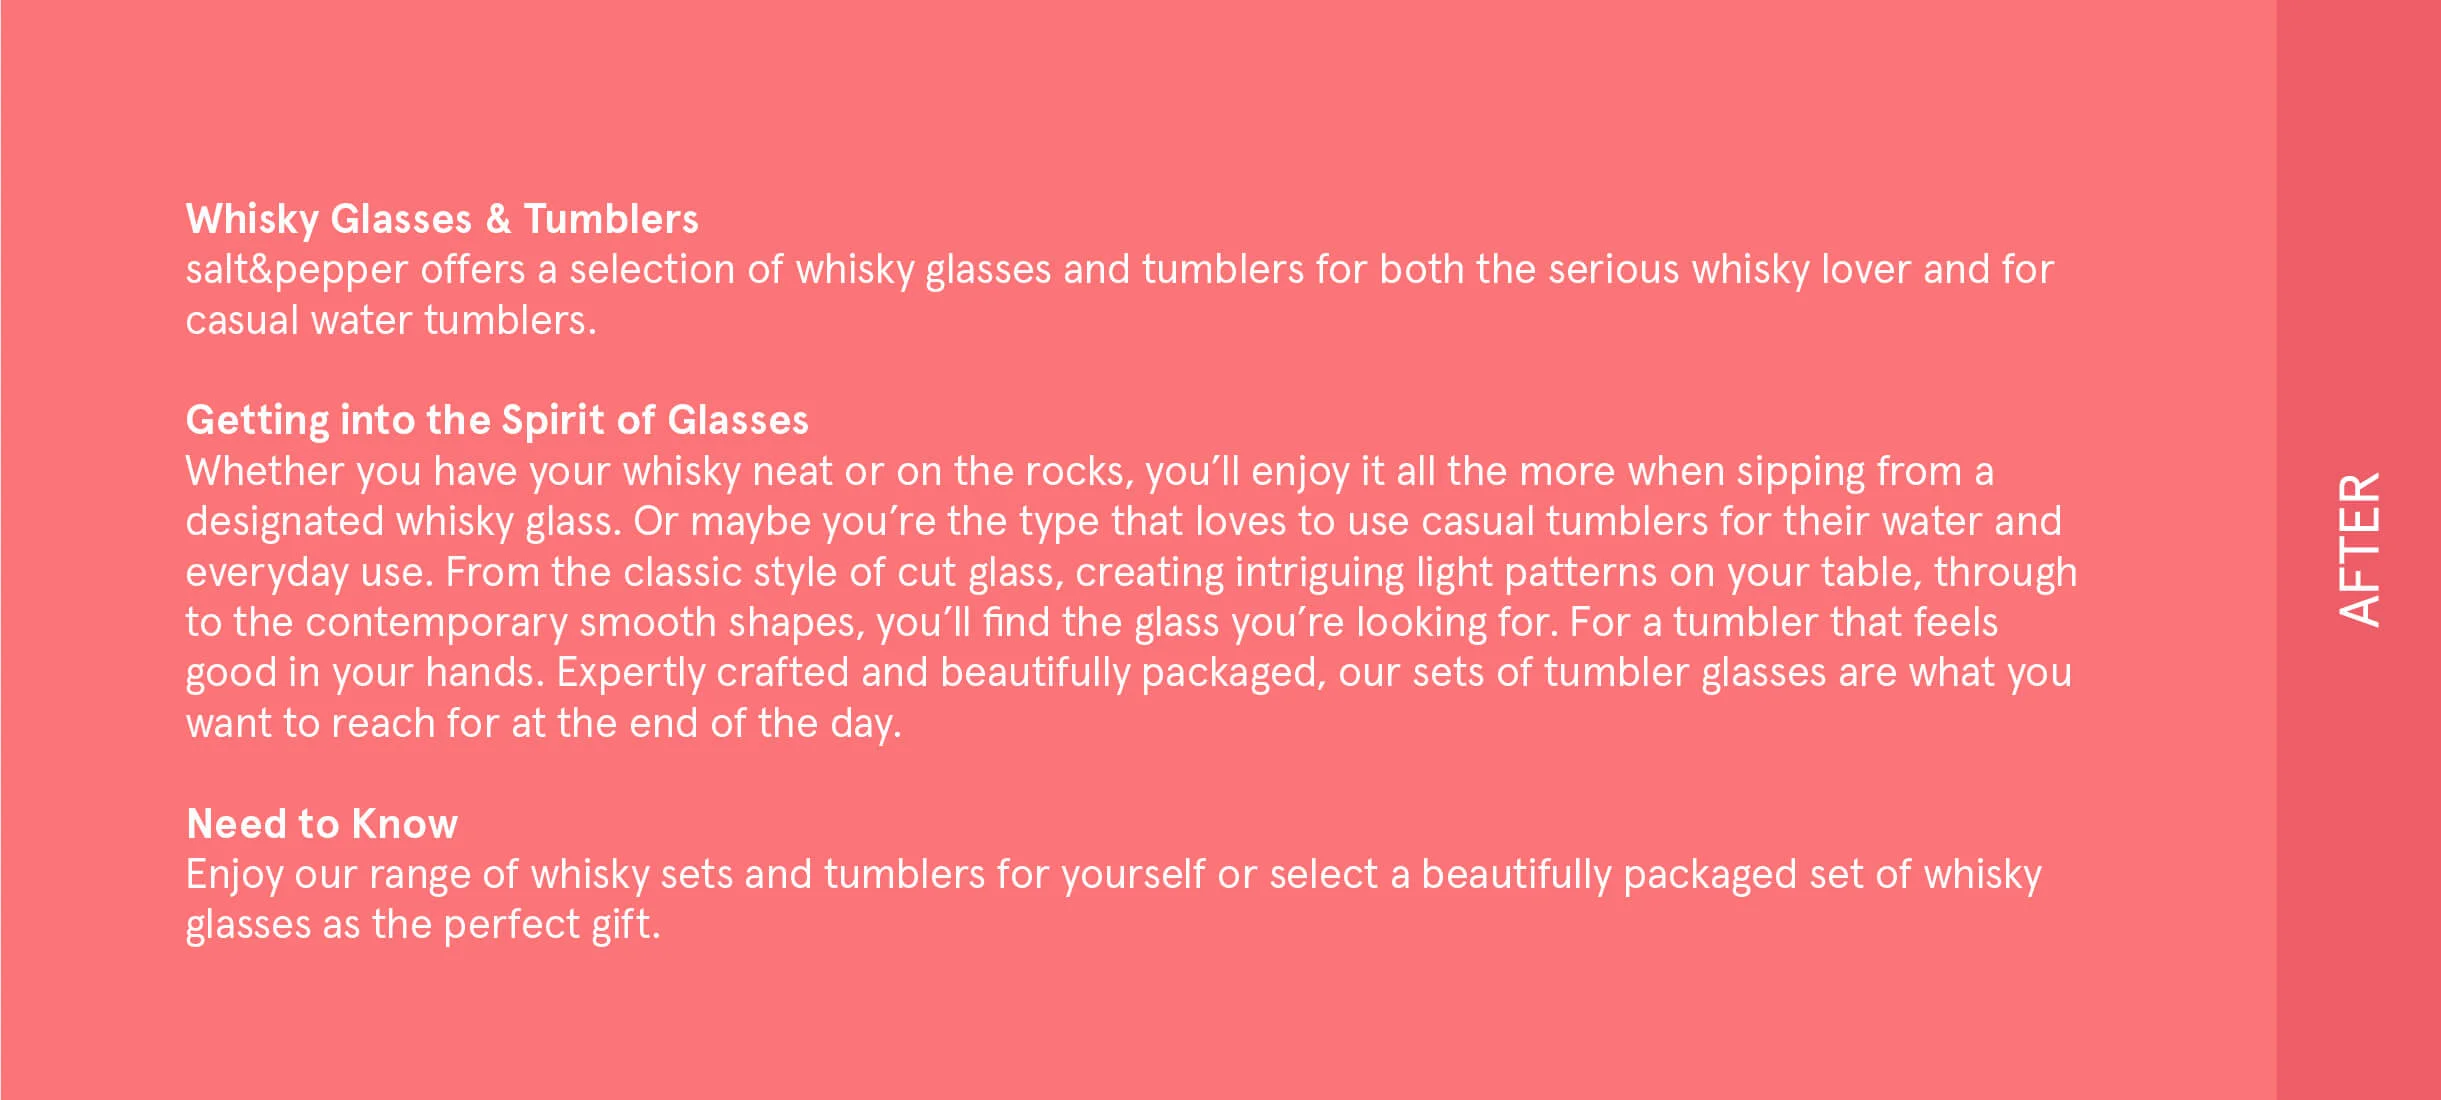Click the word "Spirit" in the second heading
2441x1100 pixels.
click(x=553, y=420)
